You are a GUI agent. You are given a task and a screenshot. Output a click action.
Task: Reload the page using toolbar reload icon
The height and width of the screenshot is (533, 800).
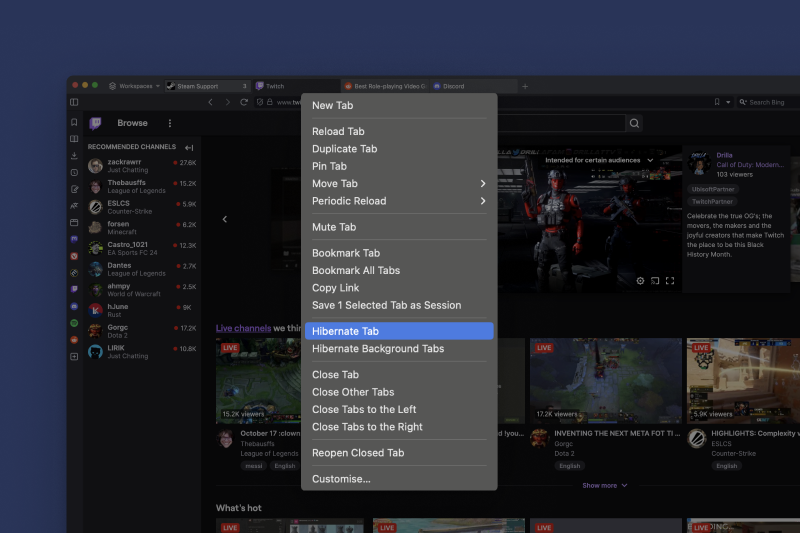(244, 102)
